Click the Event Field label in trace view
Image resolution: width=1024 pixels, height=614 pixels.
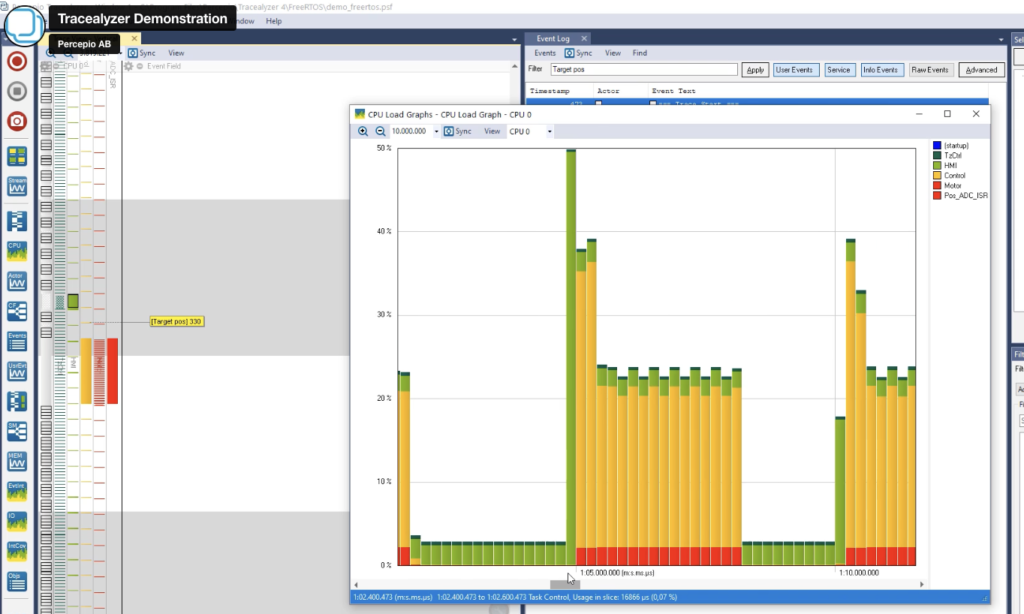click(164, 66)
